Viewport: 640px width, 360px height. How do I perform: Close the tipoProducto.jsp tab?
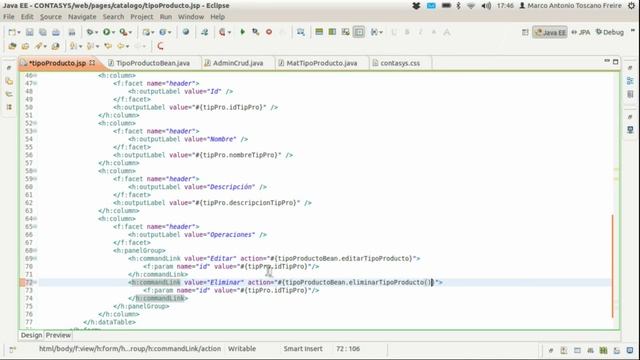(x=92, y=63)
